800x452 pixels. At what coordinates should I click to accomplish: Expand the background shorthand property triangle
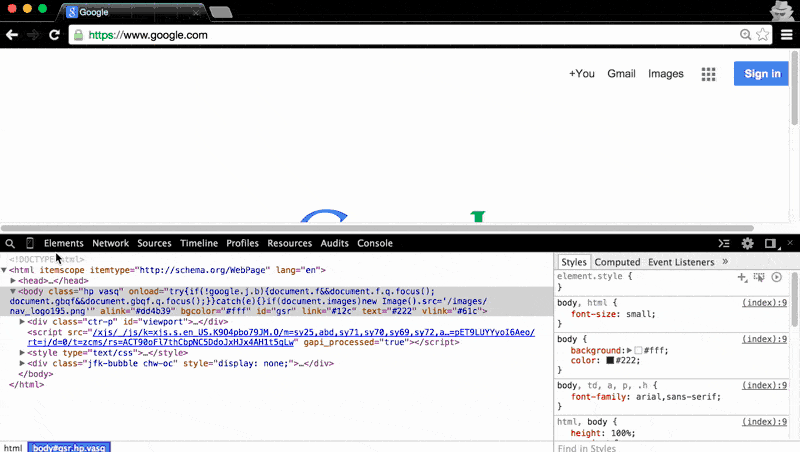[630, 350]
